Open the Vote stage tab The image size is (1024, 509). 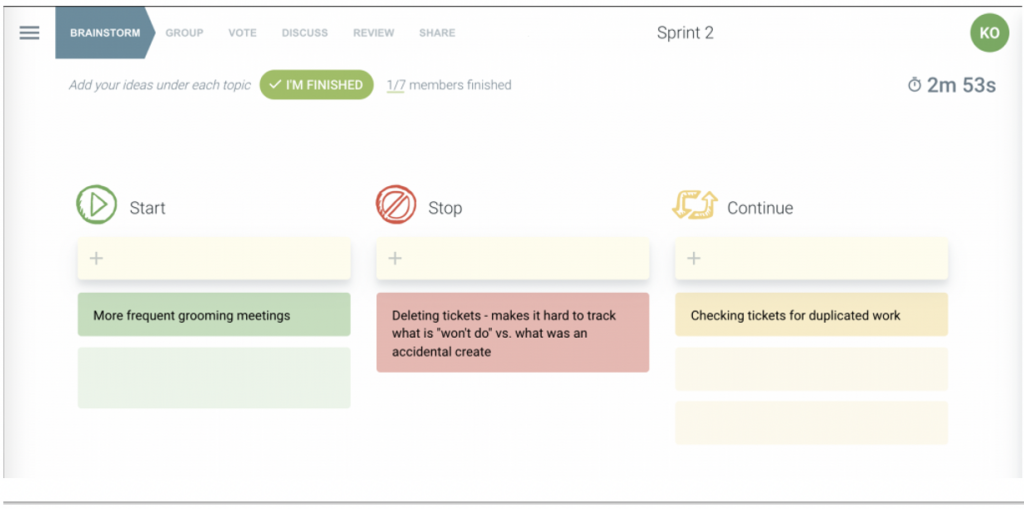(x=242, y=33)
